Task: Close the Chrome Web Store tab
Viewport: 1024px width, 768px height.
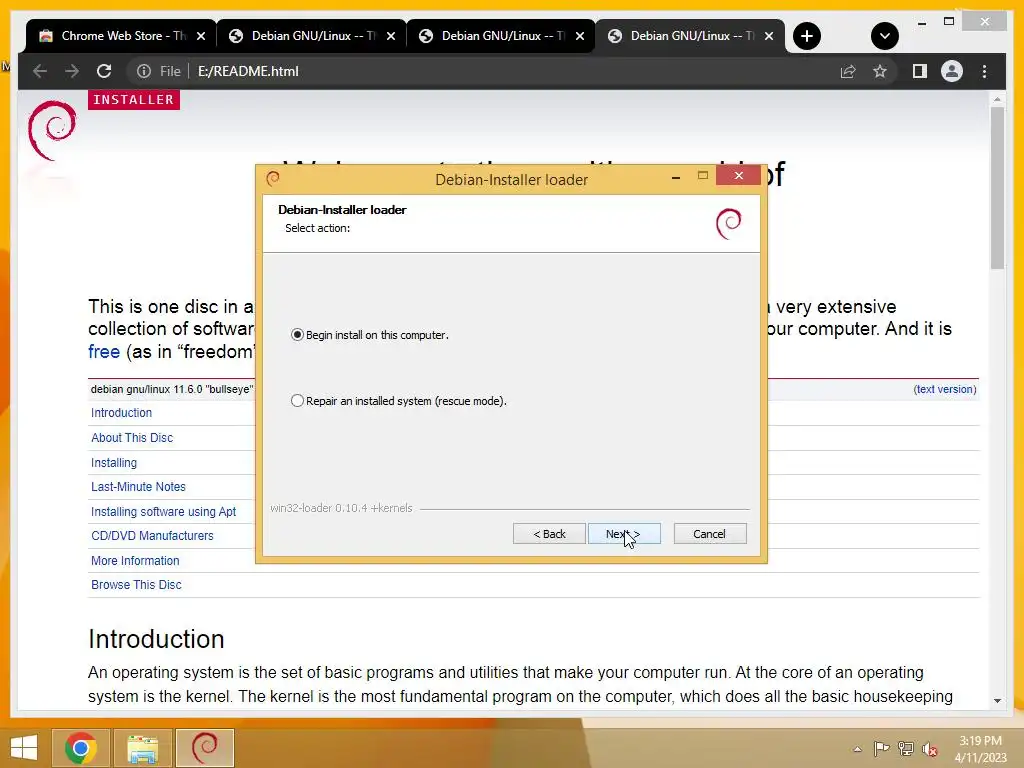Action: 201,36
